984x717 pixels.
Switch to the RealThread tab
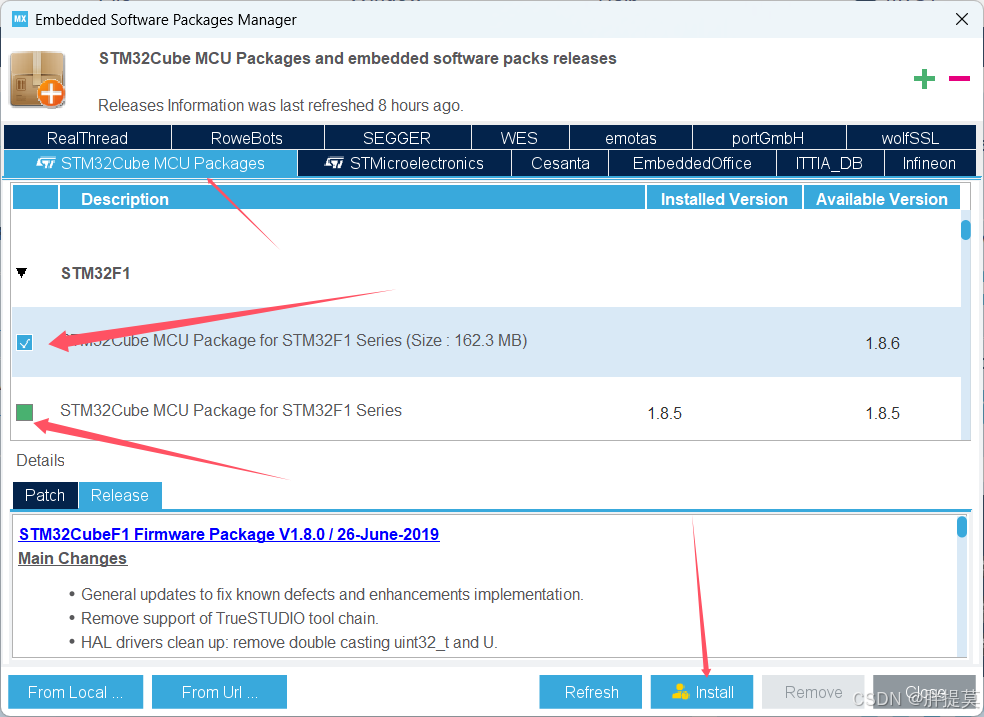87,137
